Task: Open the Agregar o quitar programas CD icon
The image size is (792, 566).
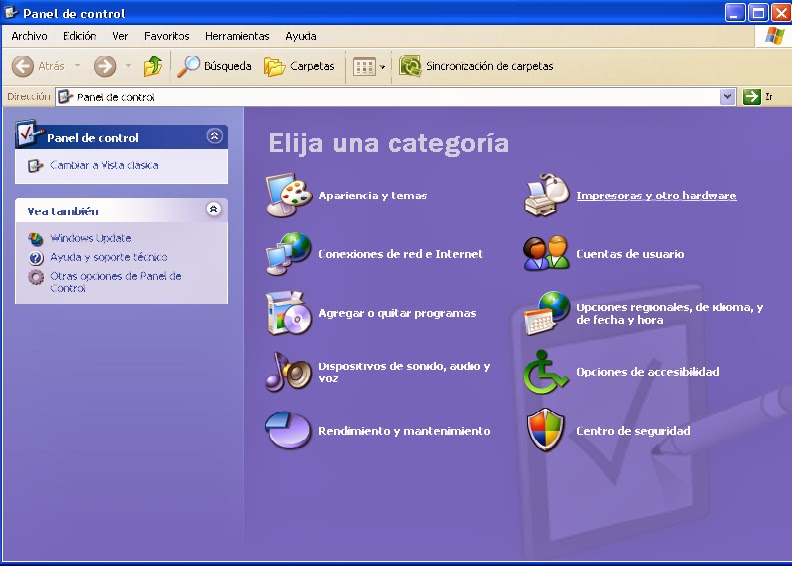Action: (288, 313)
